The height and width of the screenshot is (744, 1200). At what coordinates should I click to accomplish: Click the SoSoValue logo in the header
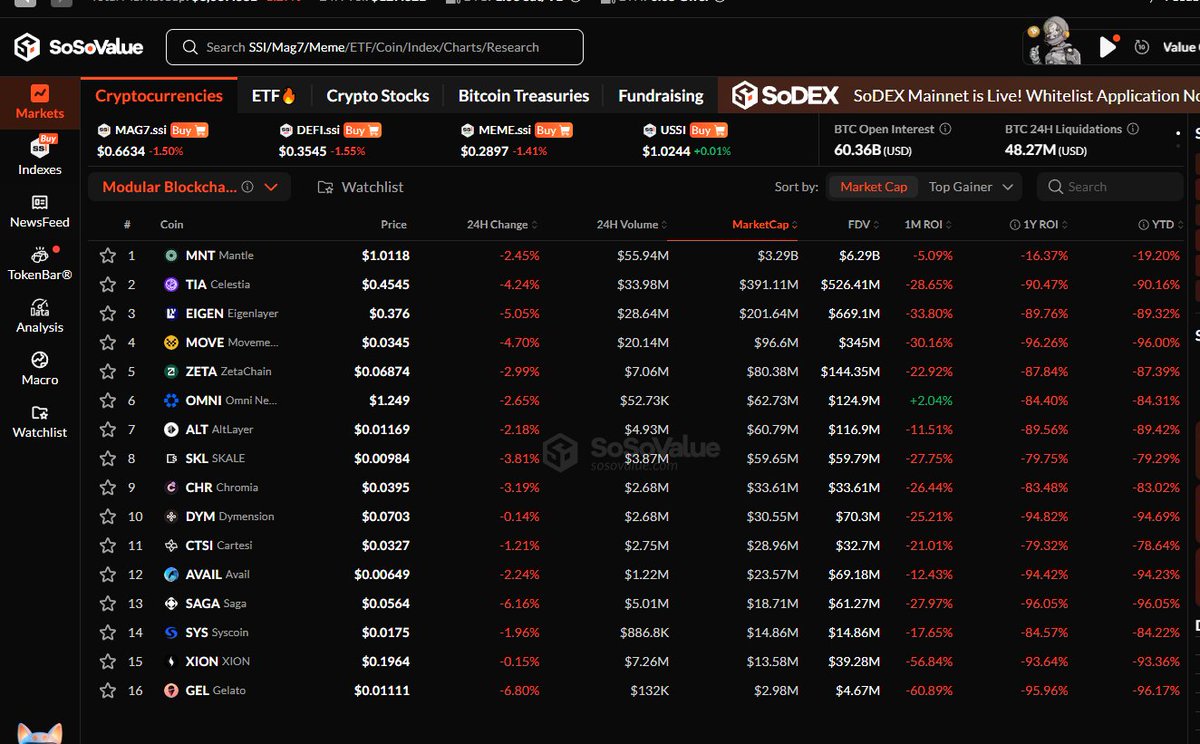(x=78, y=46)
